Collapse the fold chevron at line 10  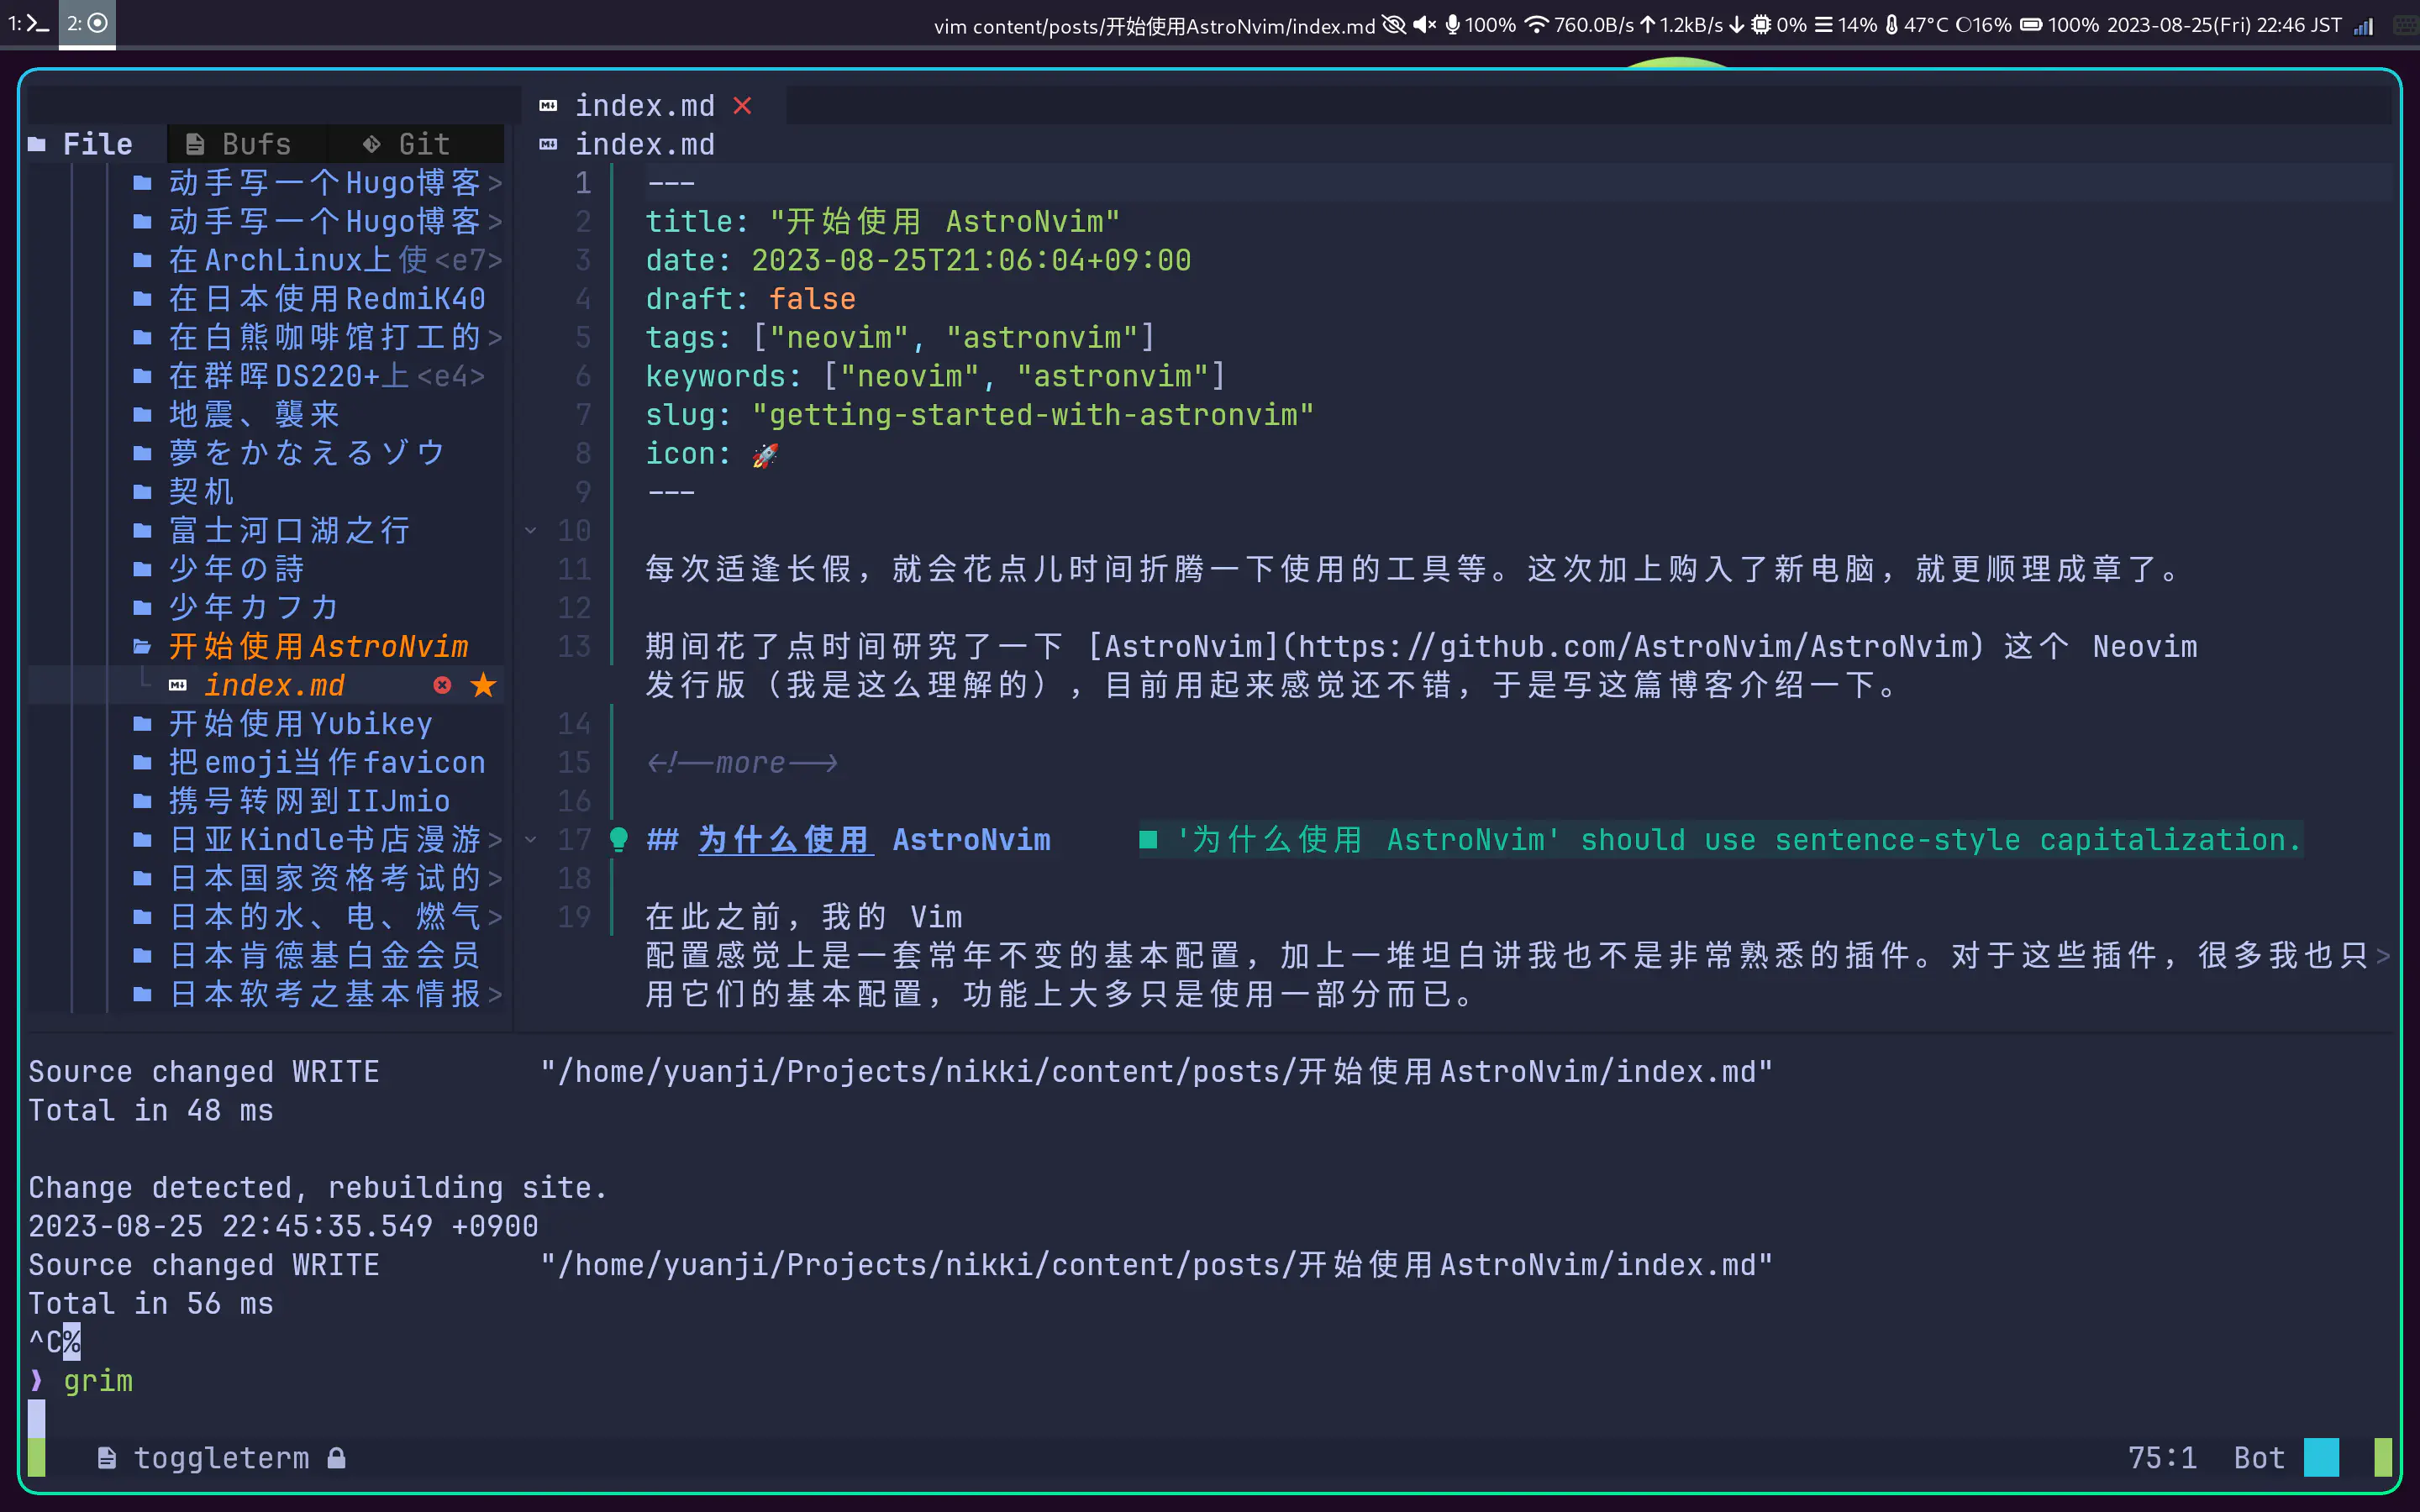(x=531, y=530)
